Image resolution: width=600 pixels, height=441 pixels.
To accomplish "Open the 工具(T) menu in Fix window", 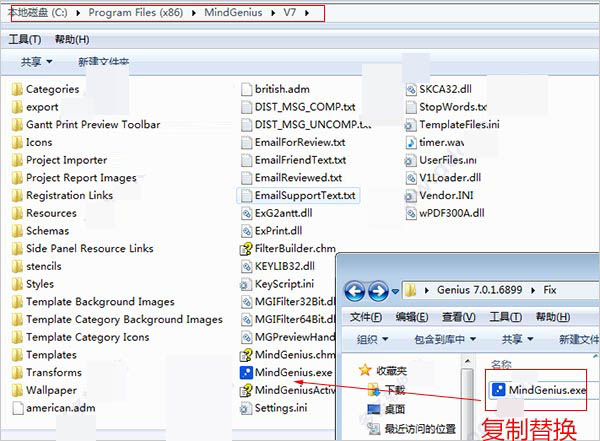I will tap(505, 317).
